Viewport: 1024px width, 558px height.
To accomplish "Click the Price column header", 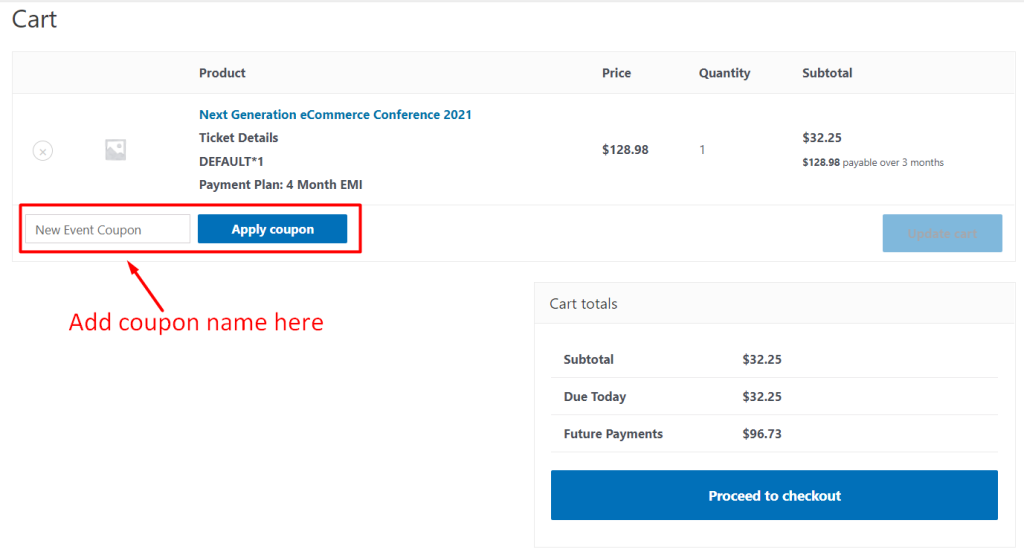I will tap(616, 73).
